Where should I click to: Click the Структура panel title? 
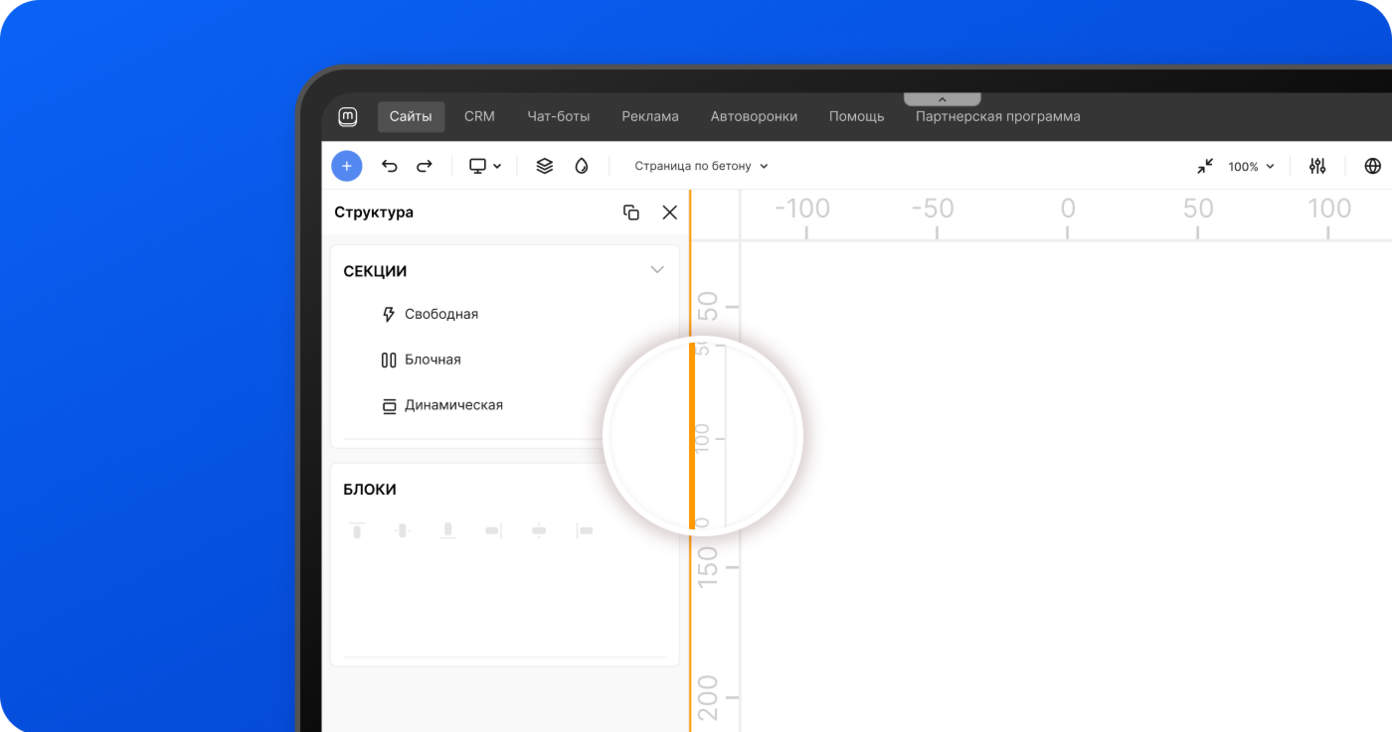click(374, 212)
